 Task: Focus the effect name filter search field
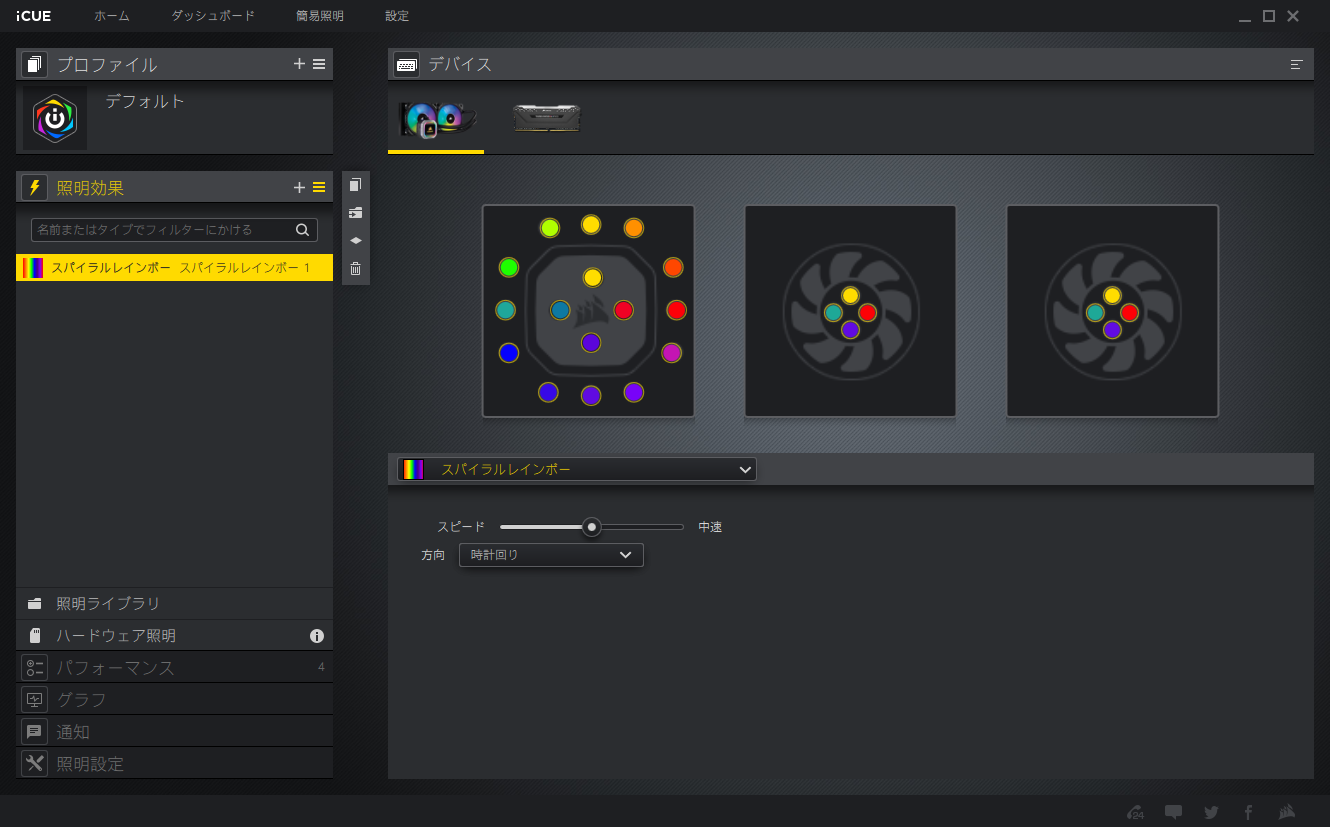pyautogui.click(x=174, y=230)
